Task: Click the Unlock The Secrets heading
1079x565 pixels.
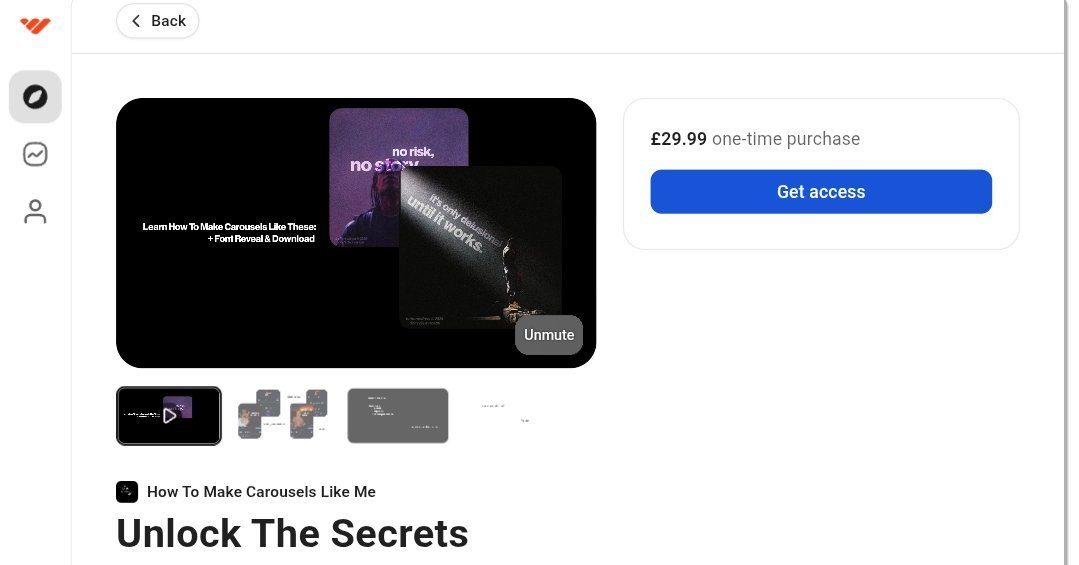Action: coord(292,533)
